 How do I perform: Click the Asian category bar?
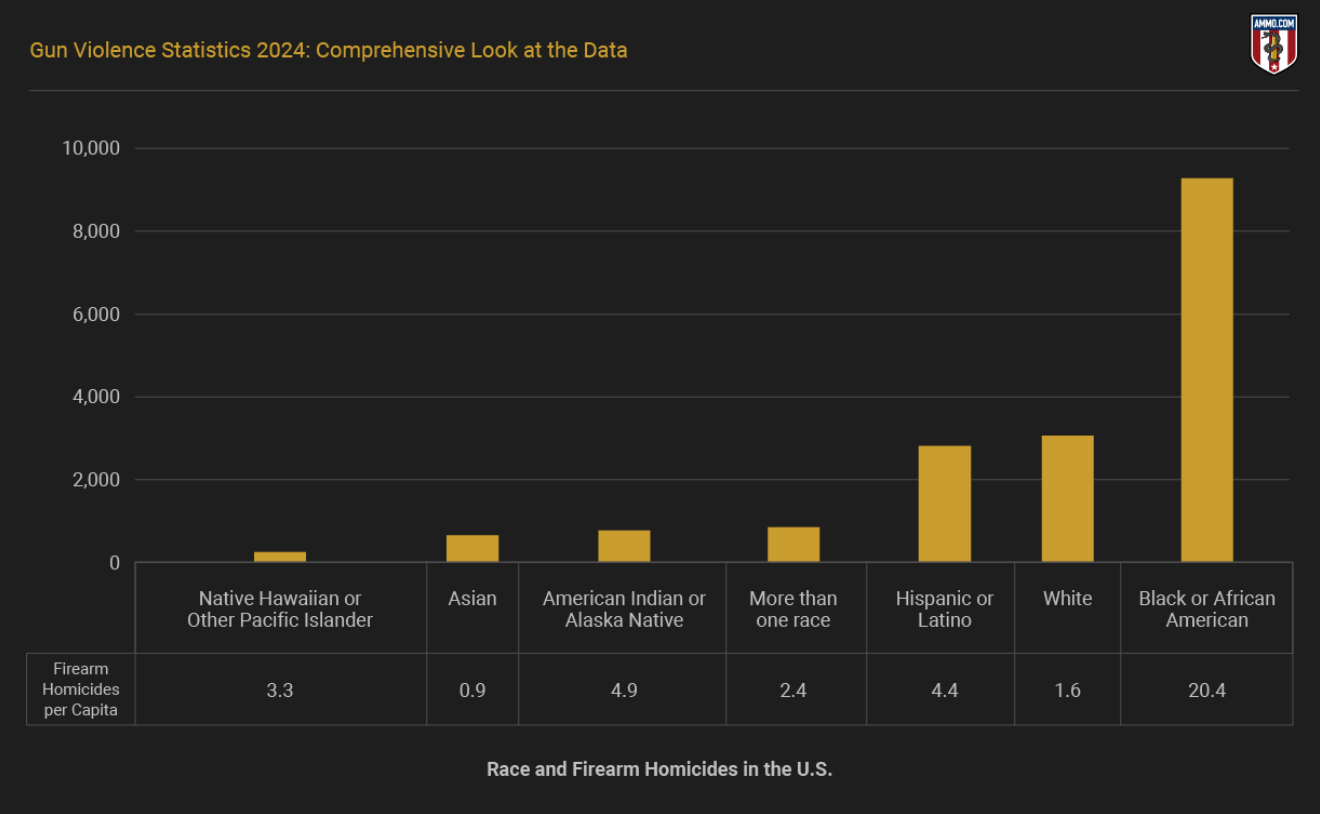coord(472,548)
